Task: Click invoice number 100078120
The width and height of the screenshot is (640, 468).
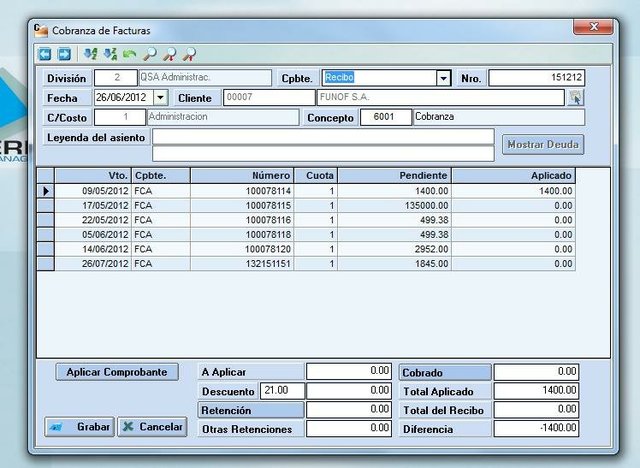Action: point(268,249)
